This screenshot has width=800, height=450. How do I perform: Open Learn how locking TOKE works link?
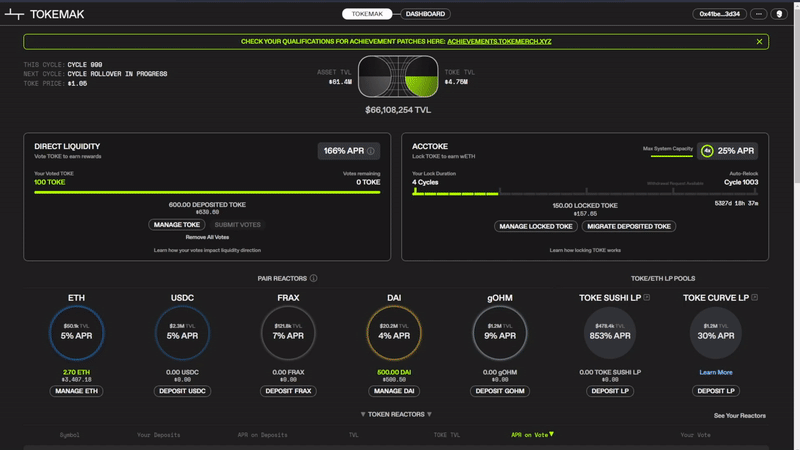[x=585, y=250]
